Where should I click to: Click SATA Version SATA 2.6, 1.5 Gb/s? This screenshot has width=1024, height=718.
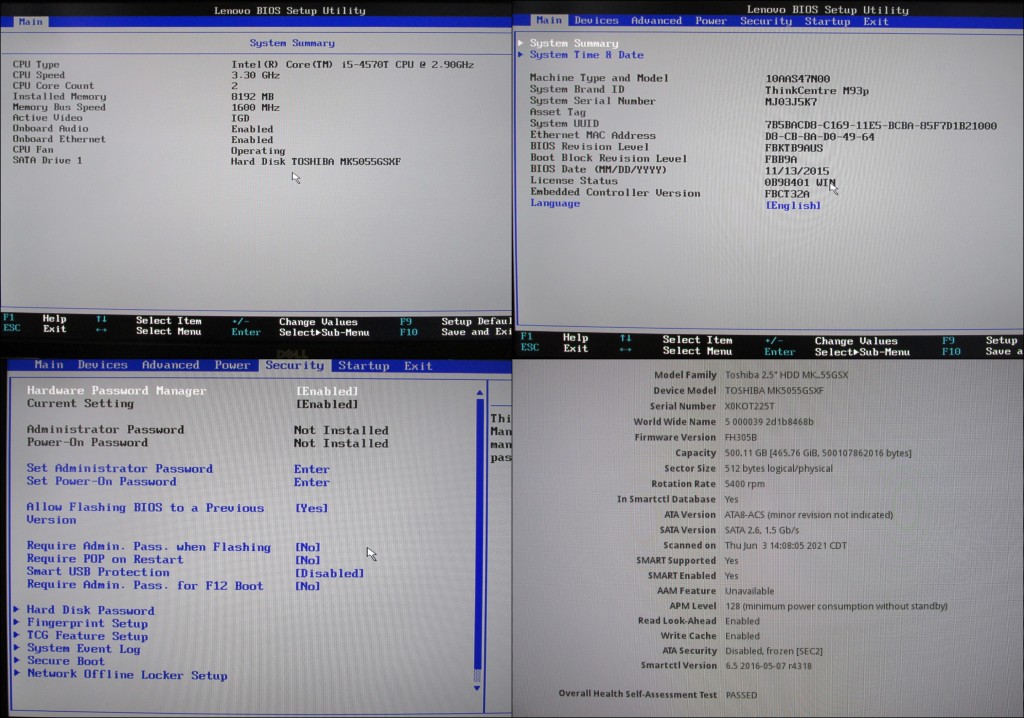click(x=761, y=530)
